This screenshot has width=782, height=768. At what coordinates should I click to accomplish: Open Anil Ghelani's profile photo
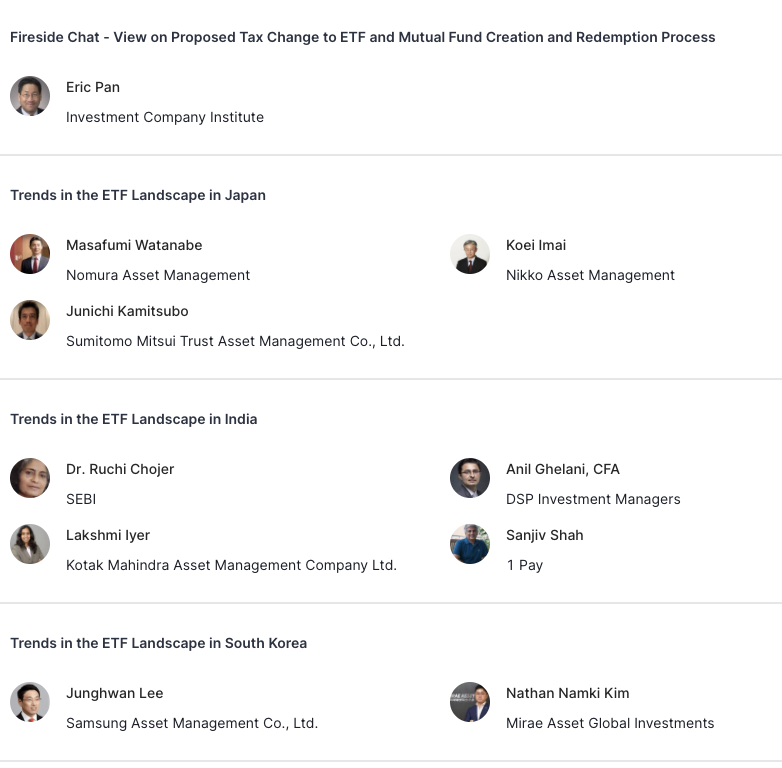[x=470, y=478]
